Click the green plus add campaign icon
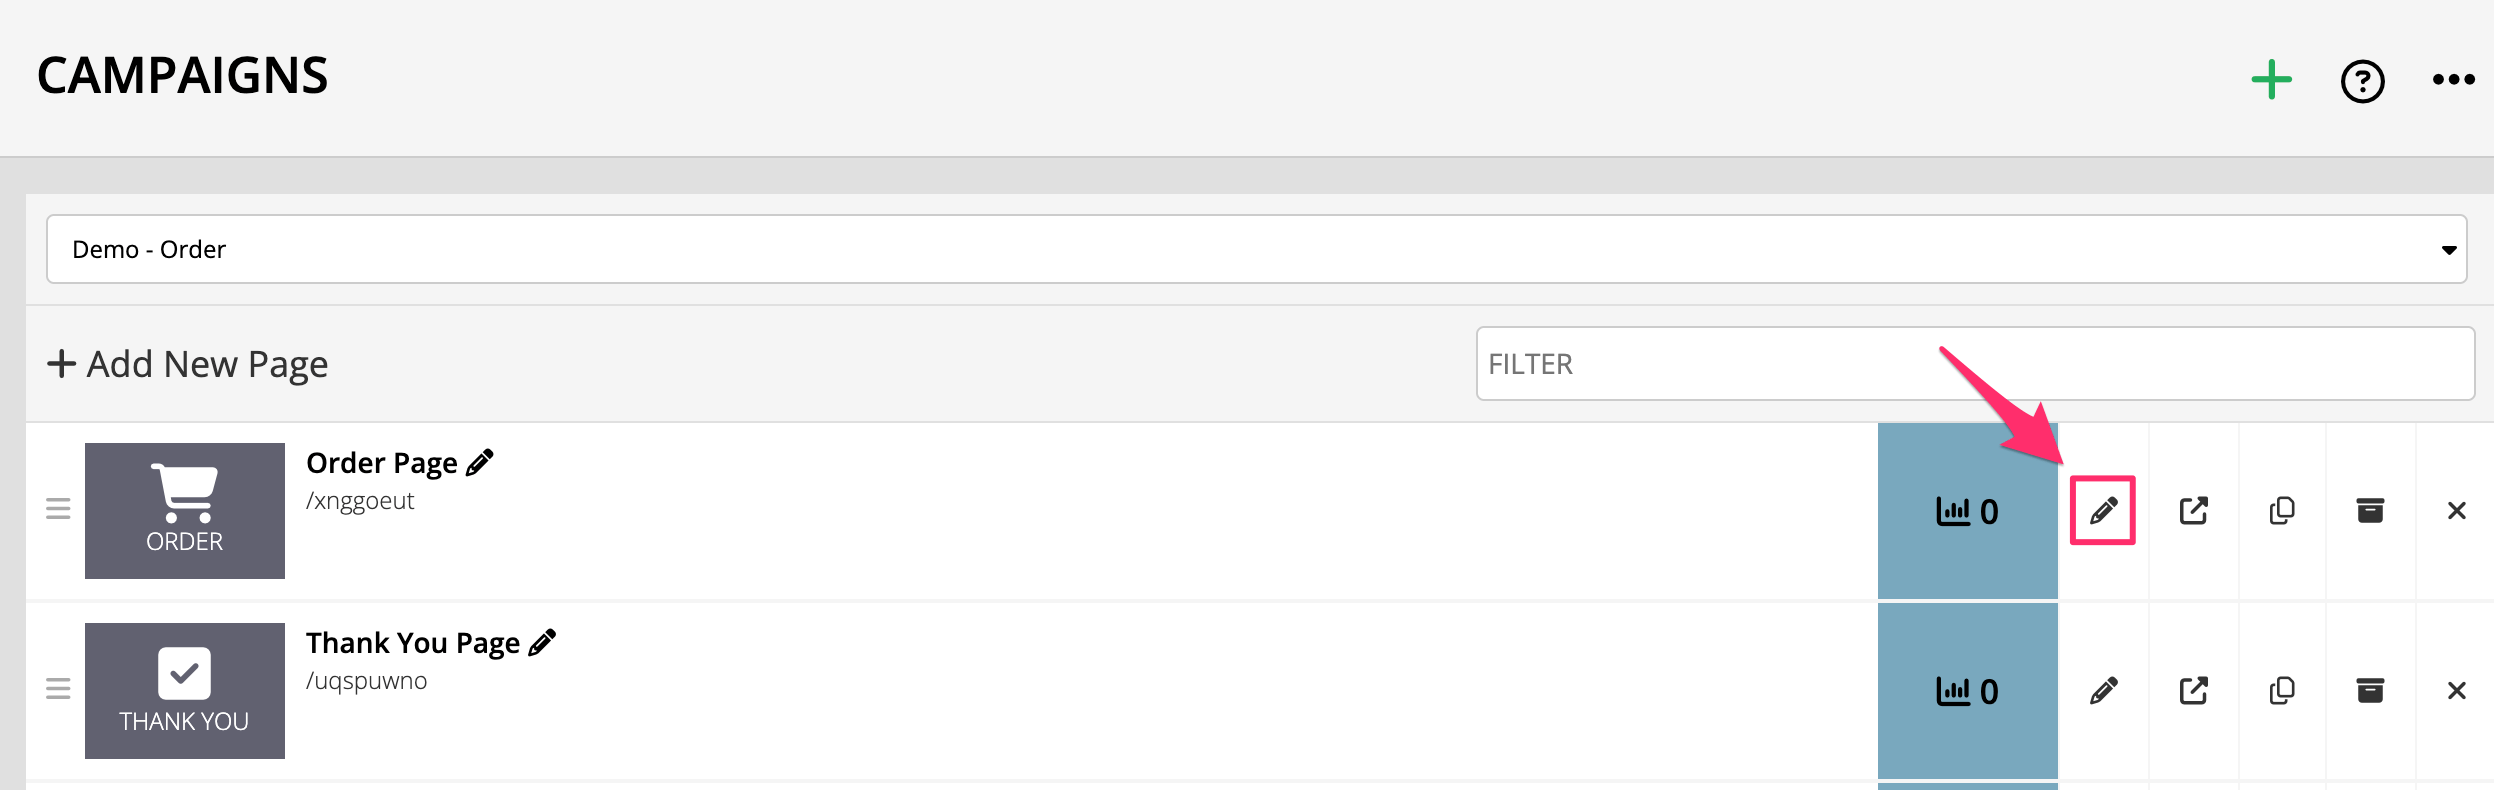Screen dimensions: 2494x790 pyautogui.click(x=2271, y=80)
